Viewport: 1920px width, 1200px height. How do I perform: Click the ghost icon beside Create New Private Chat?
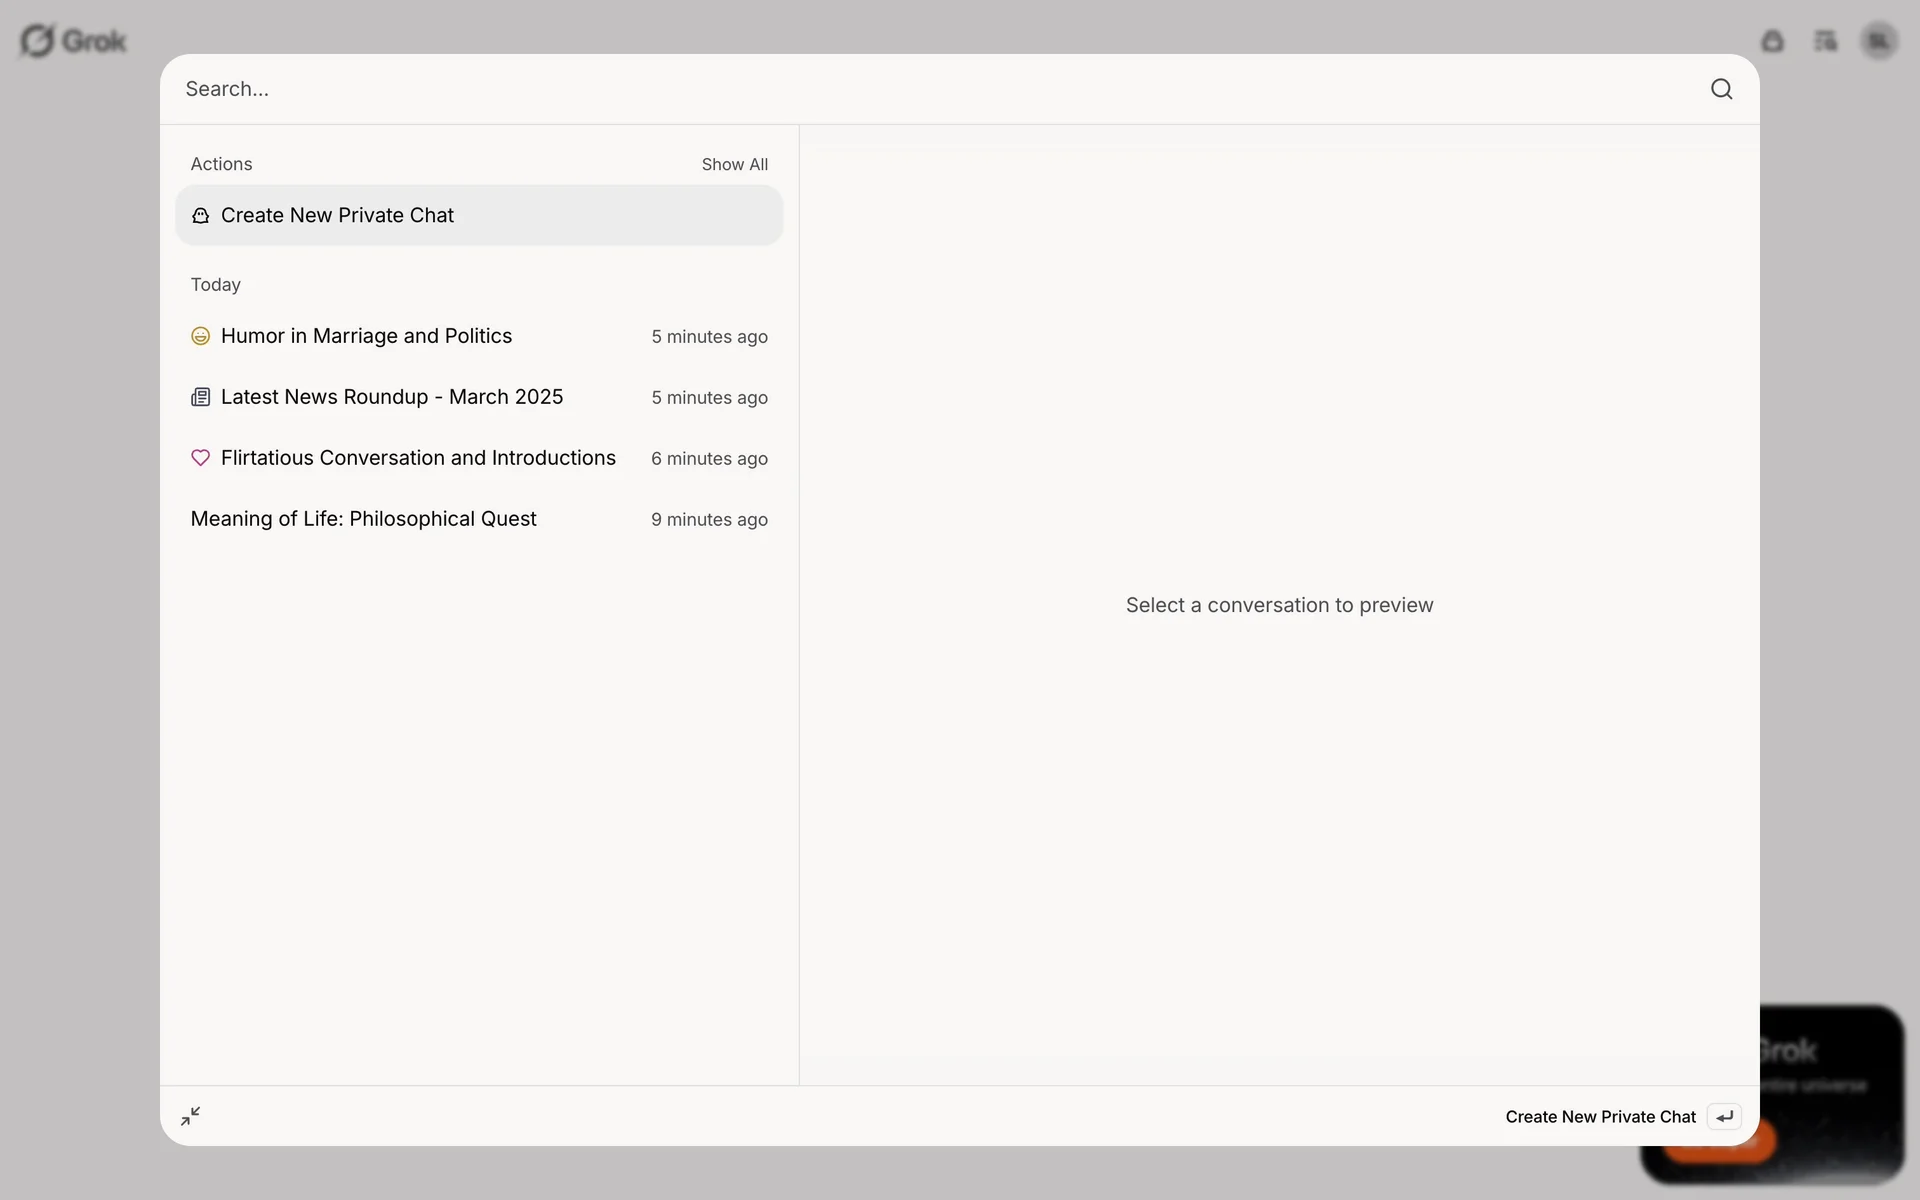pos(200,216)
